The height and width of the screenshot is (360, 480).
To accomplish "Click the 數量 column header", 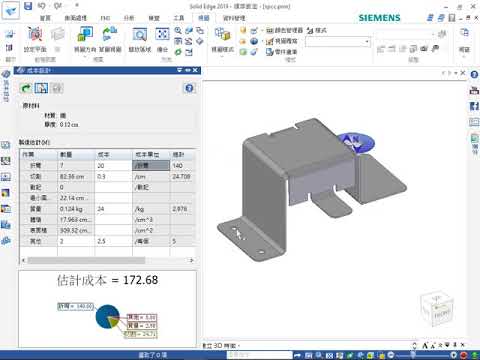I will tap(76, 155).
